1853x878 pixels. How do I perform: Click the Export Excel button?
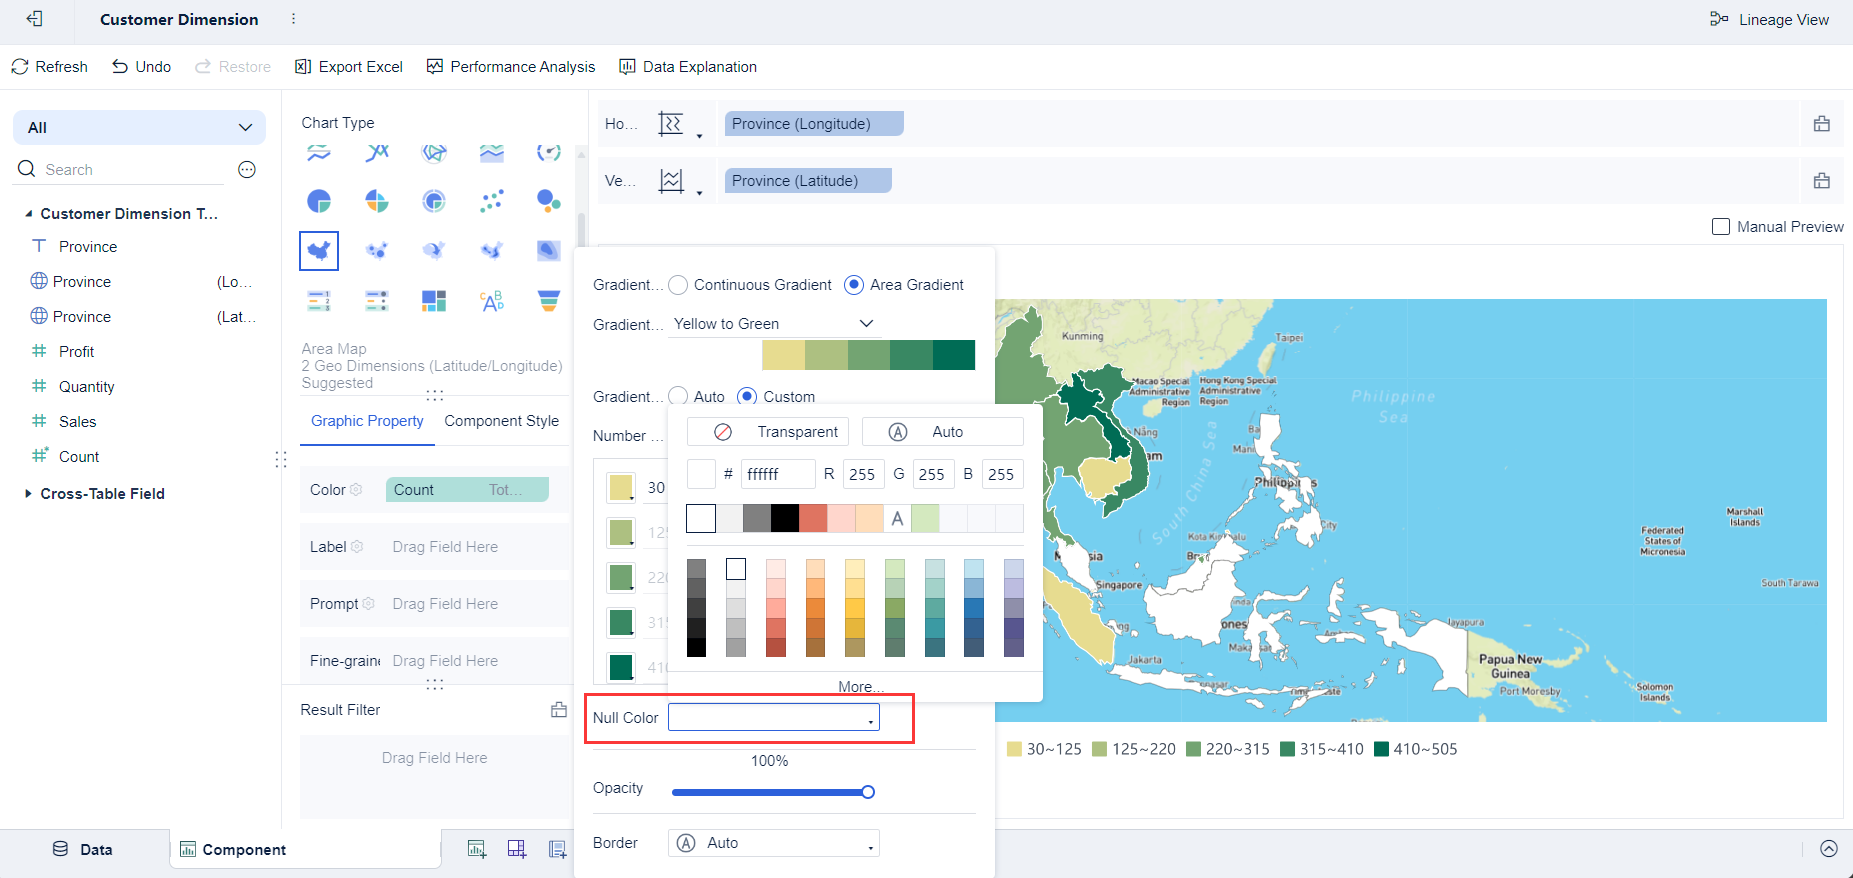point(349,67)
